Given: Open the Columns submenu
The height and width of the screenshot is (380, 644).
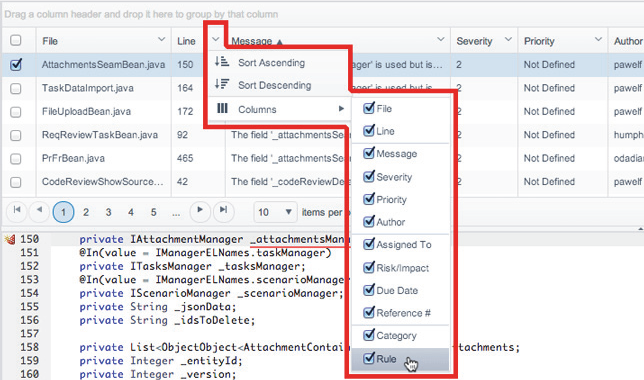Looking at the screenshot, I should pyautogui.click(x=279, y=109).
